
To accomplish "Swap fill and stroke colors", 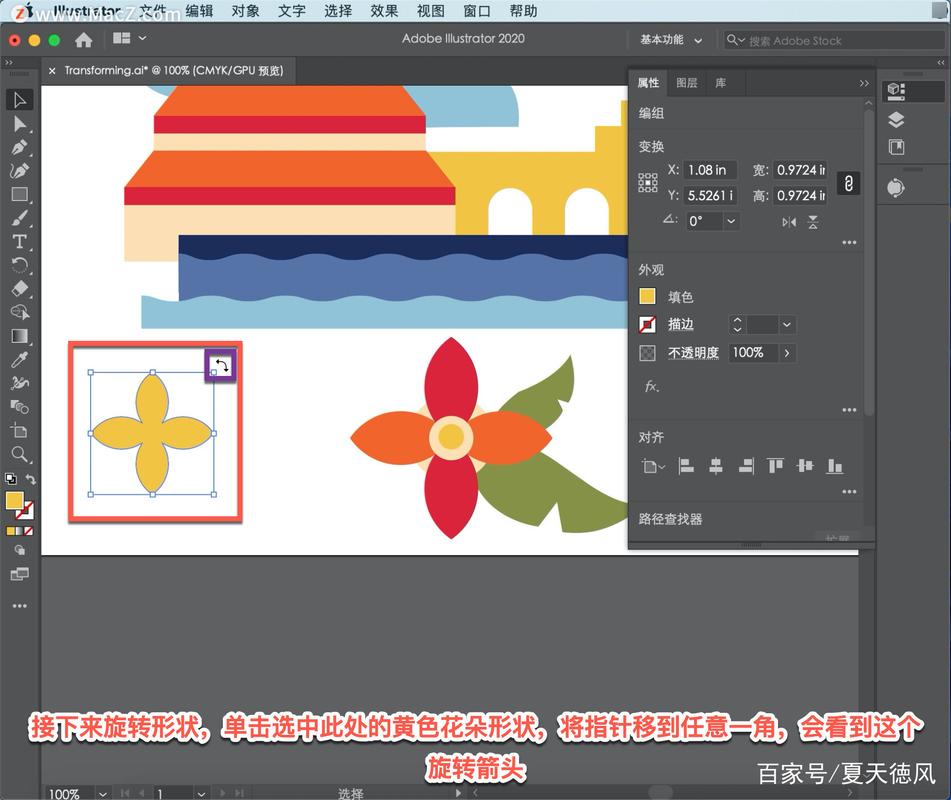I will [x=31, y=481].
